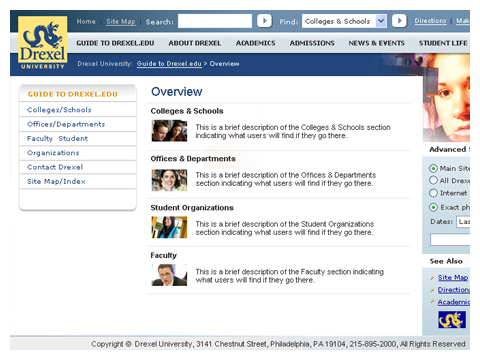Viewport: 480px width, 360px height.
Task: Open Contact Drexel in the sidebar
Action: tap(55, 167)
